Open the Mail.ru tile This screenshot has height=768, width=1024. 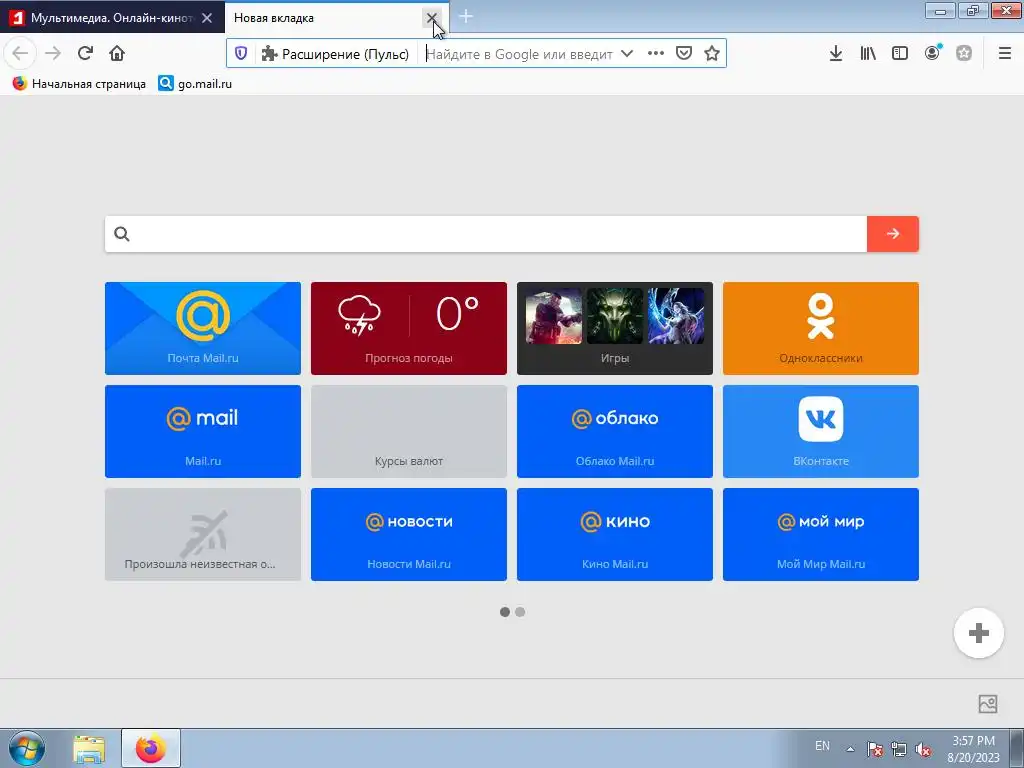pyautogui.click(x=203, y=432)
